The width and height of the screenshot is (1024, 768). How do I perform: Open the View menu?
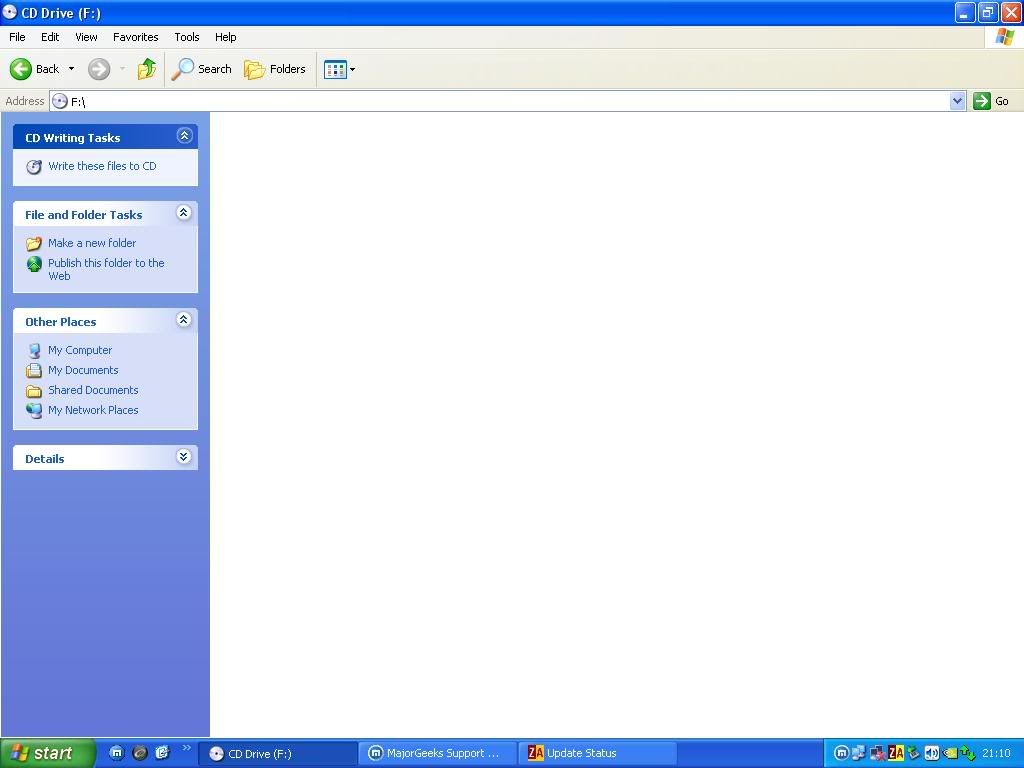[86, 37]
